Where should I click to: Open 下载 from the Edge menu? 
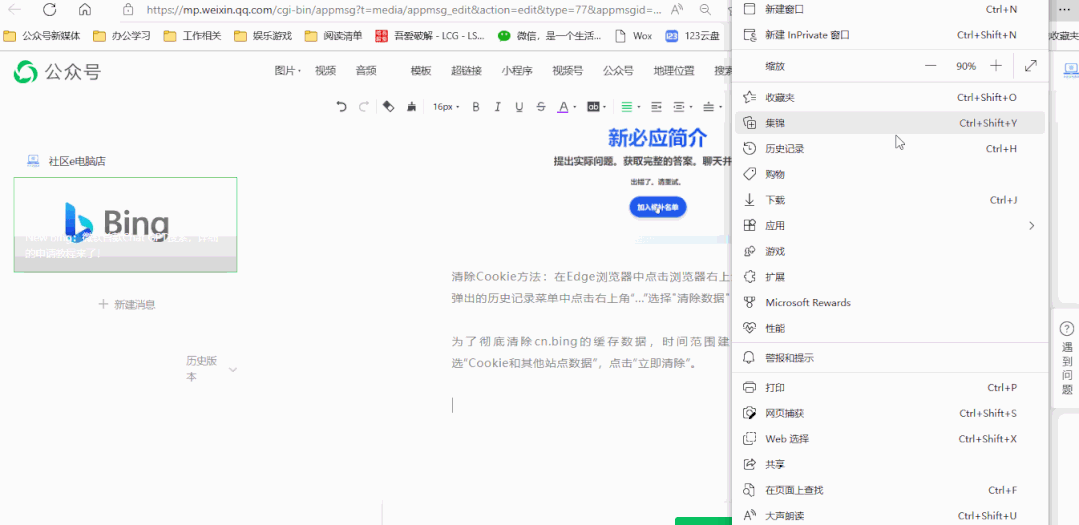pyautogui.click(x=890, y=200)
